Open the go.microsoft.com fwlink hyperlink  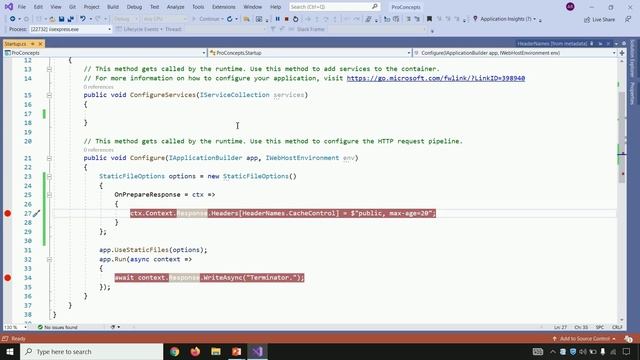pyautogui.click(x=436, y=78)
